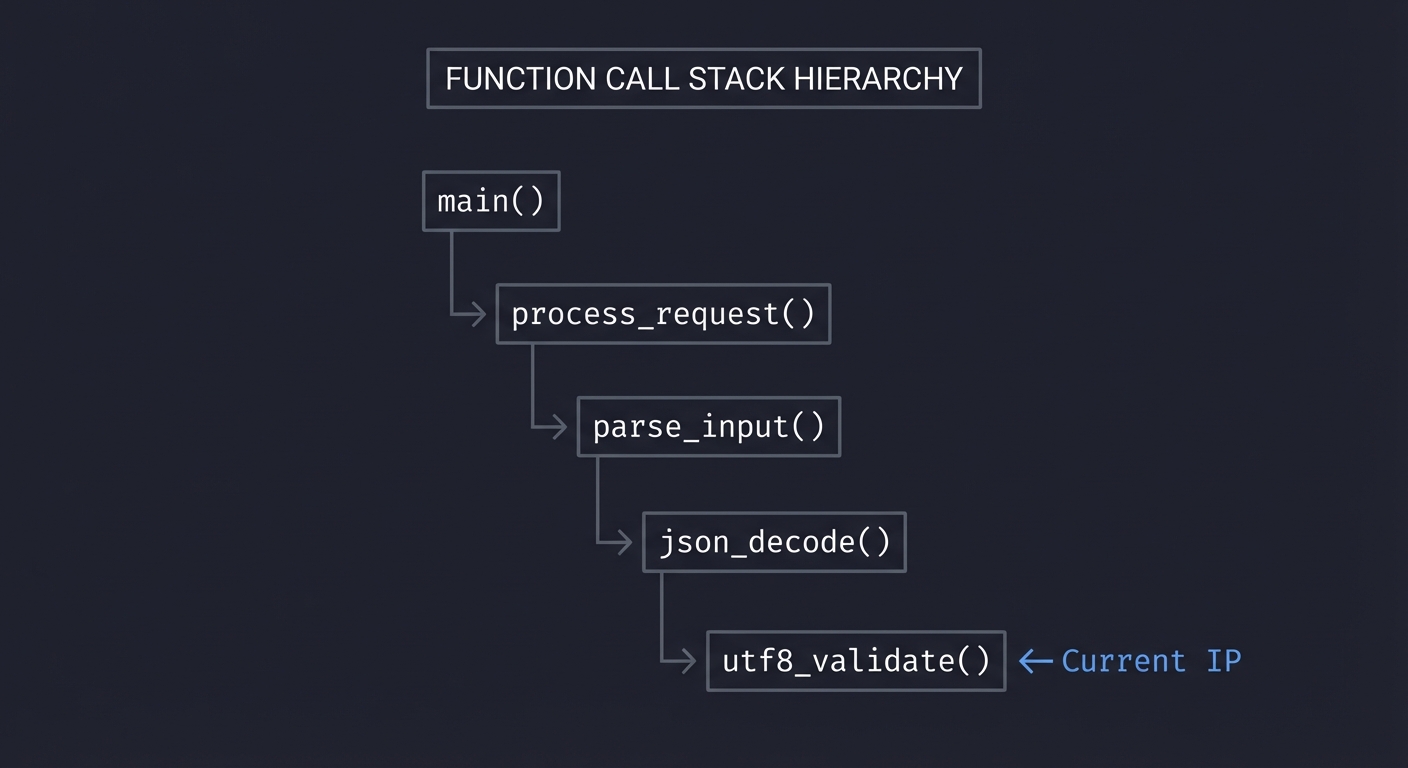Select the utf8_validate() stack frame
The width and height of the screenshot is (1408, 768).
coord(856,661)
